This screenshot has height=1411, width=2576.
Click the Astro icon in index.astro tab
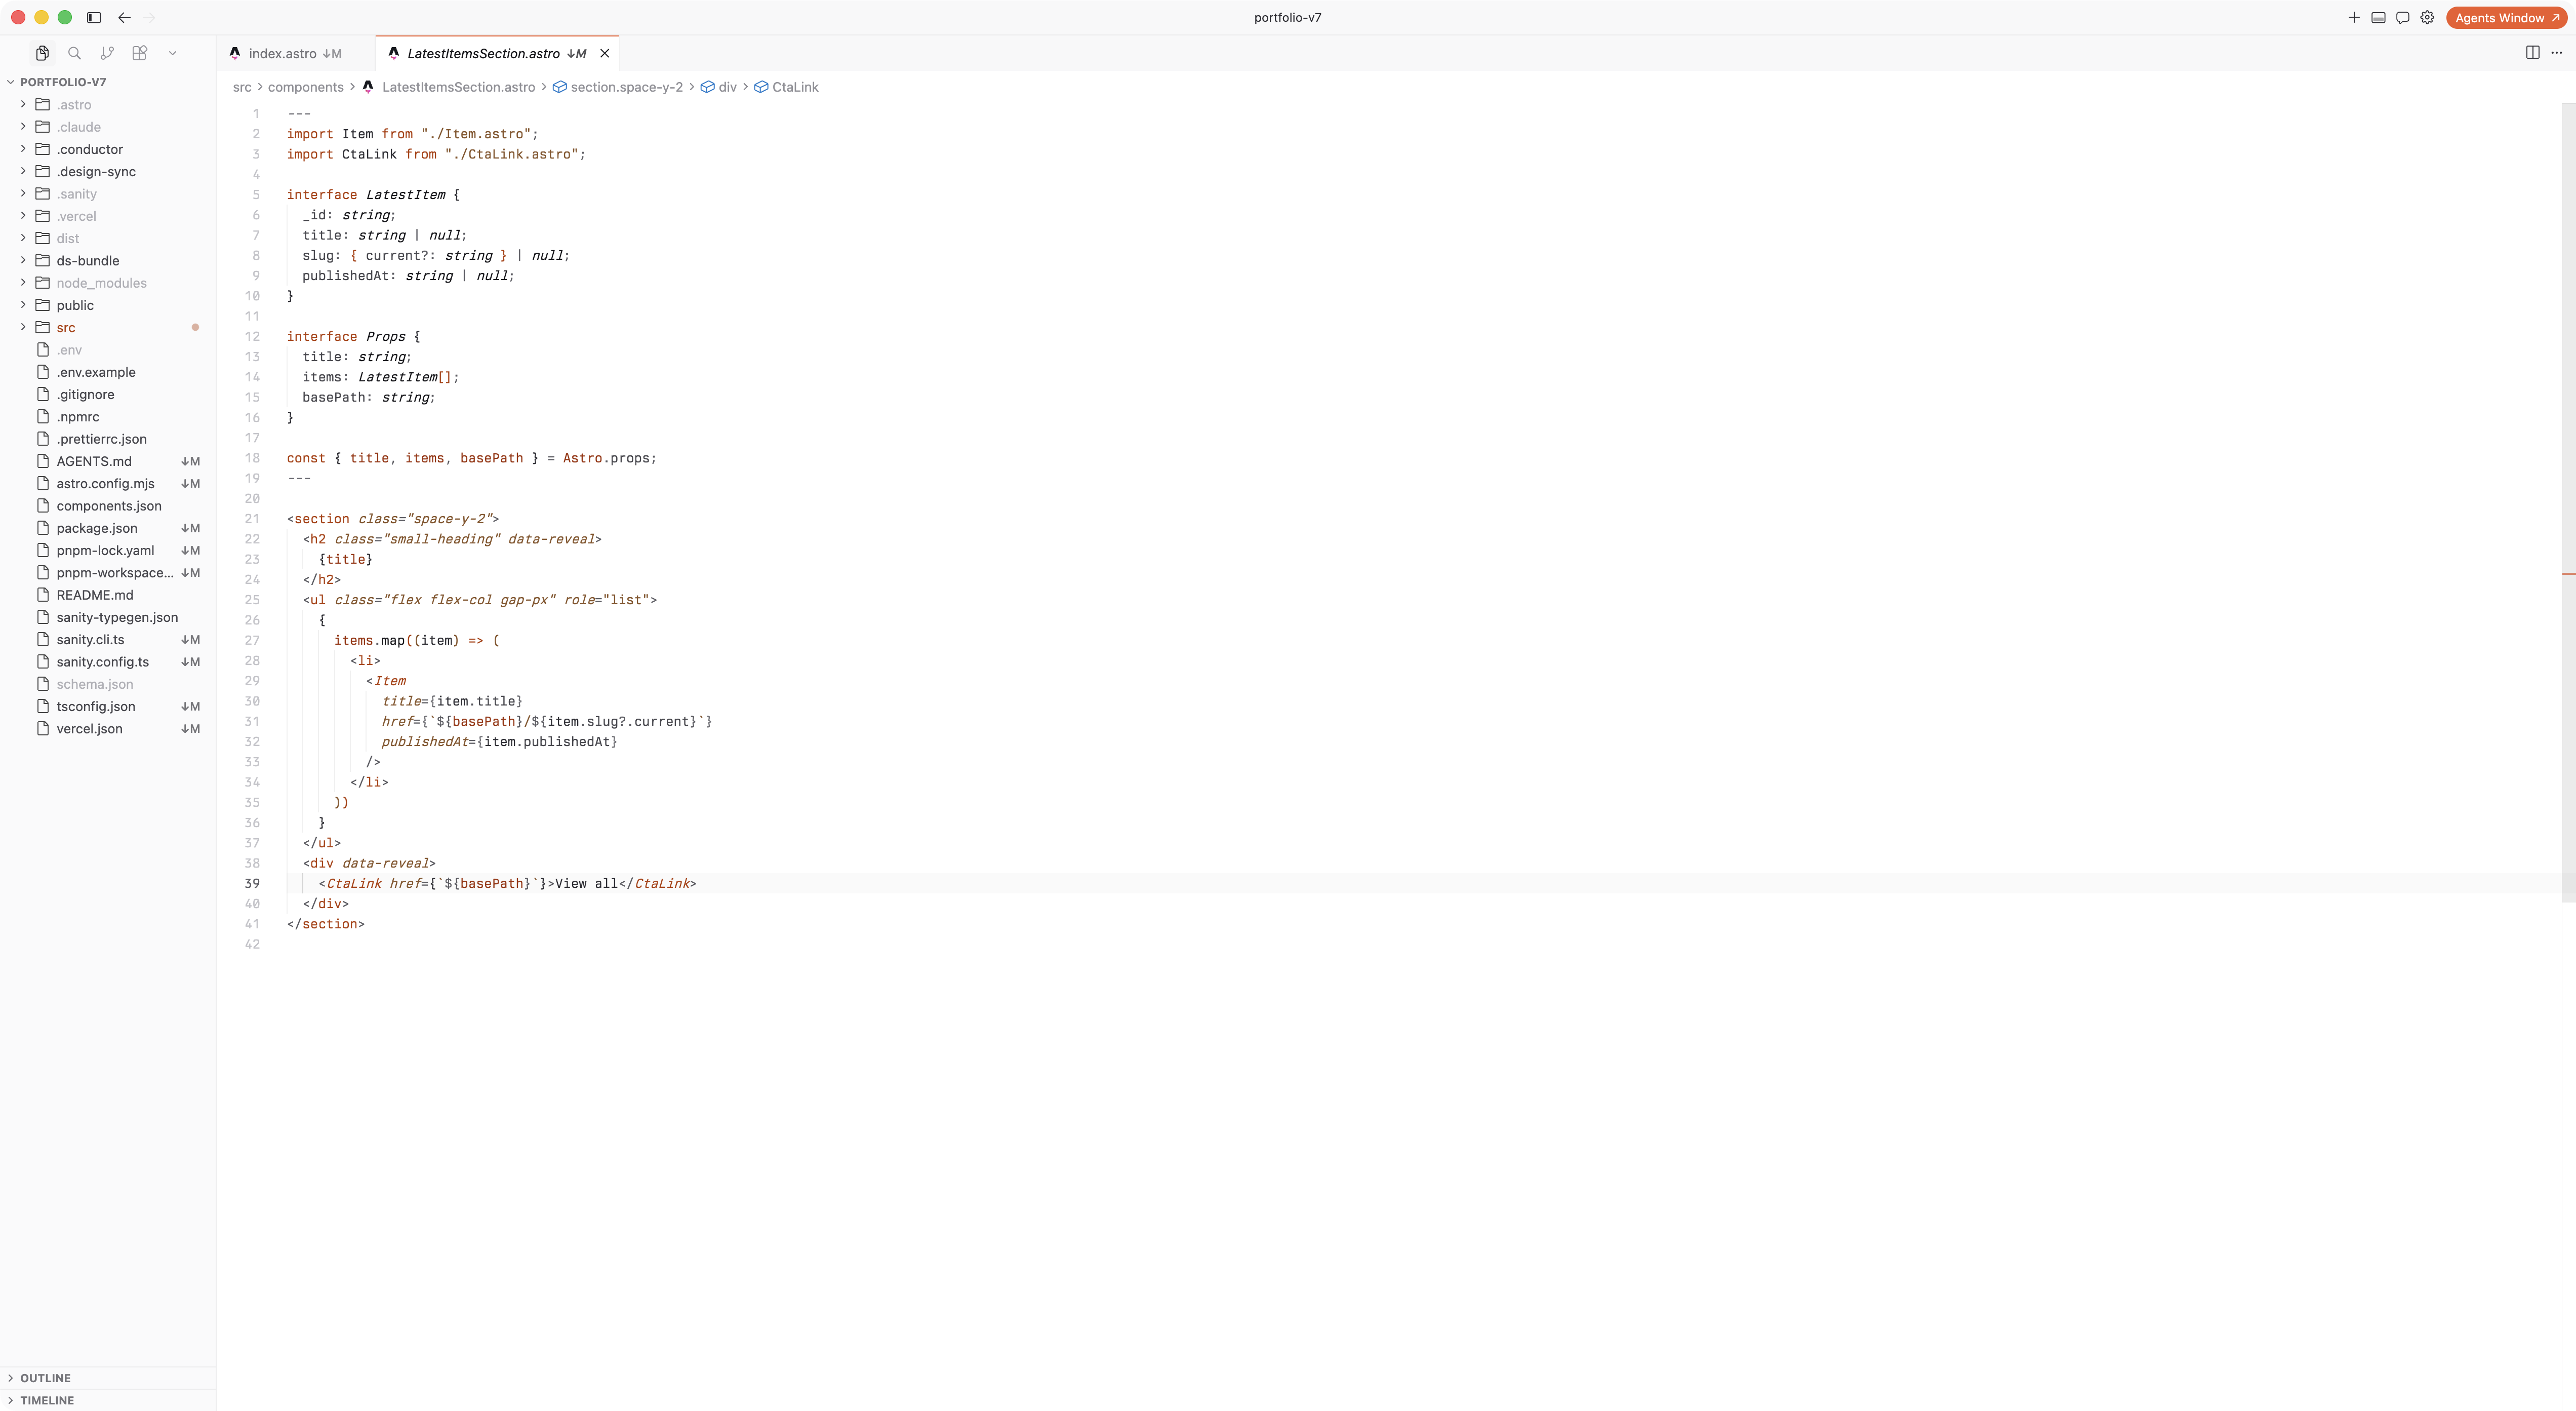[235, 53]
